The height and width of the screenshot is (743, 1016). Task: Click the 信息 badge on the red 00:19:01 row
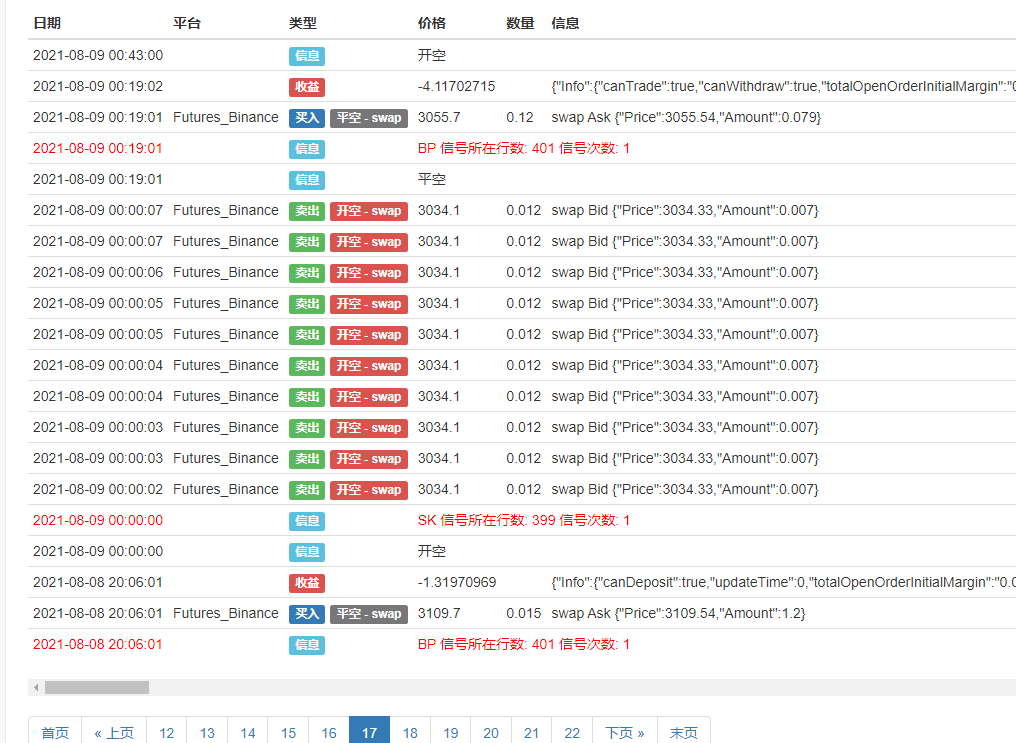click(307, 149)
